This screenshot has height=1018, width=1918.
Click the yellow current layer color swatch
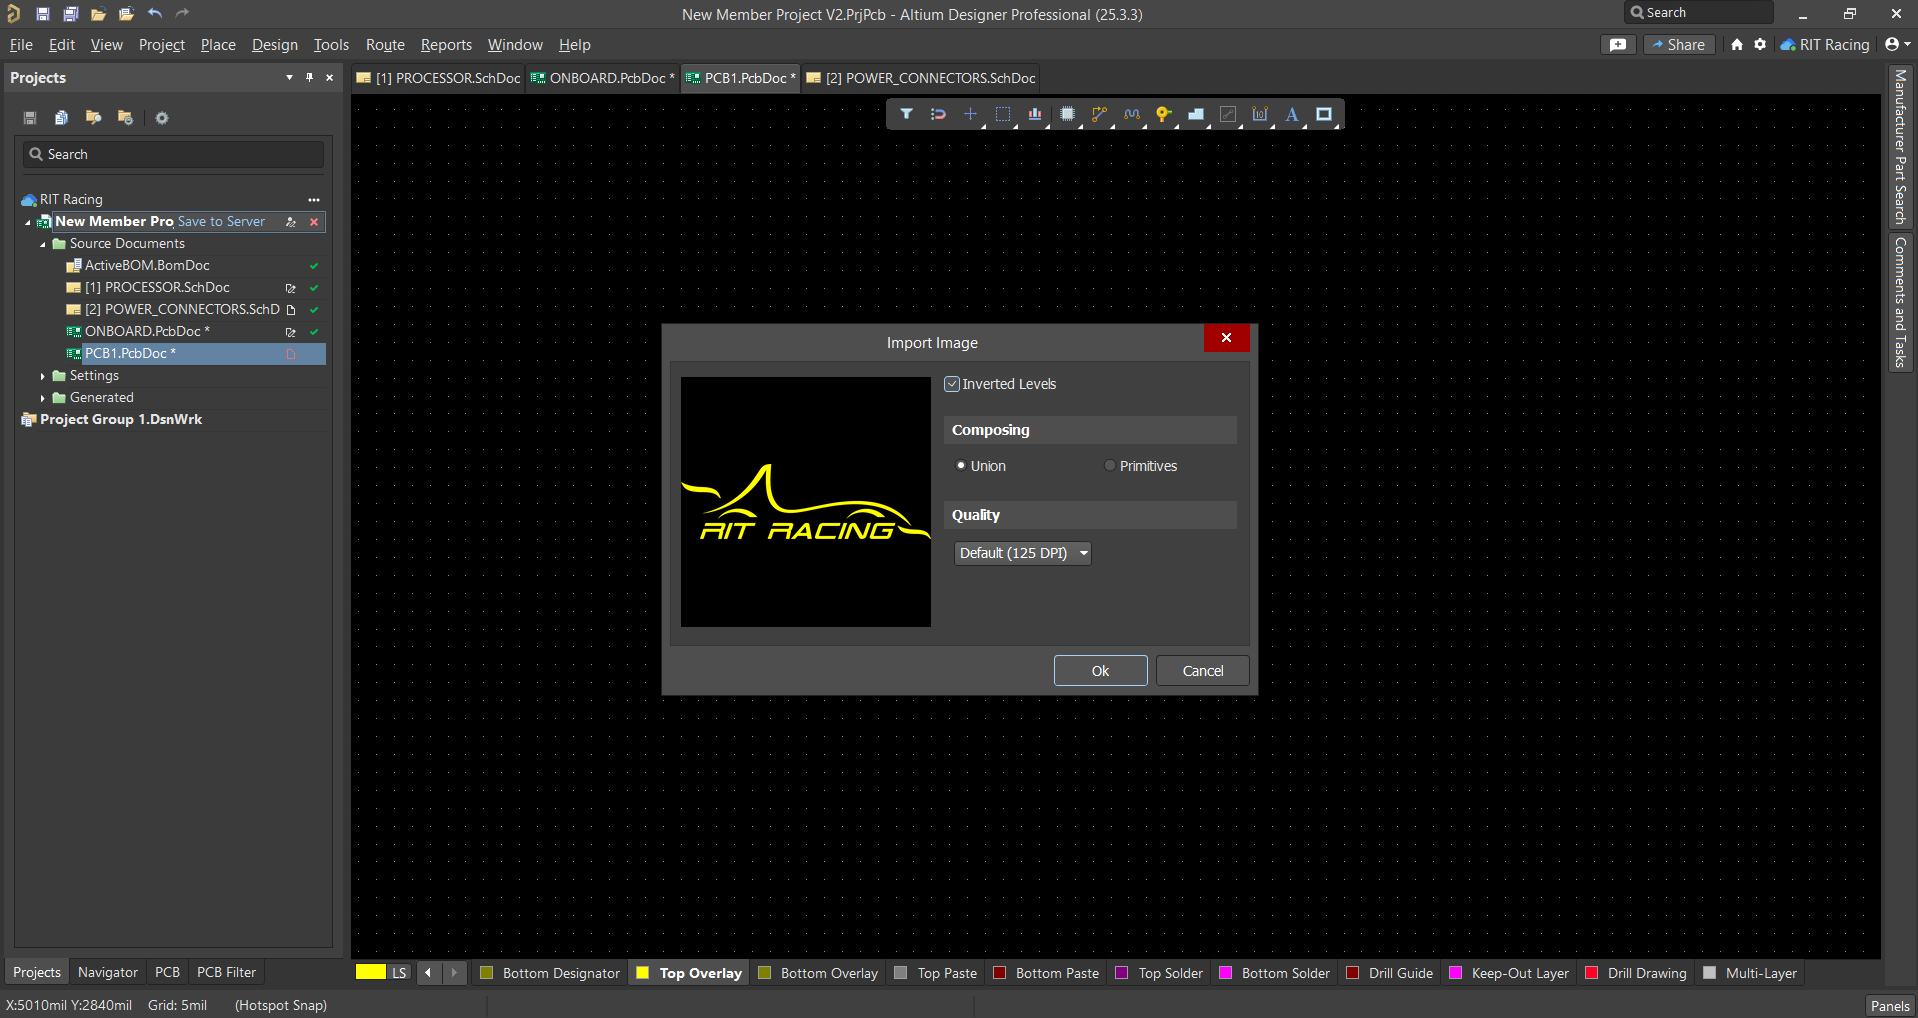tap(371, 972)
